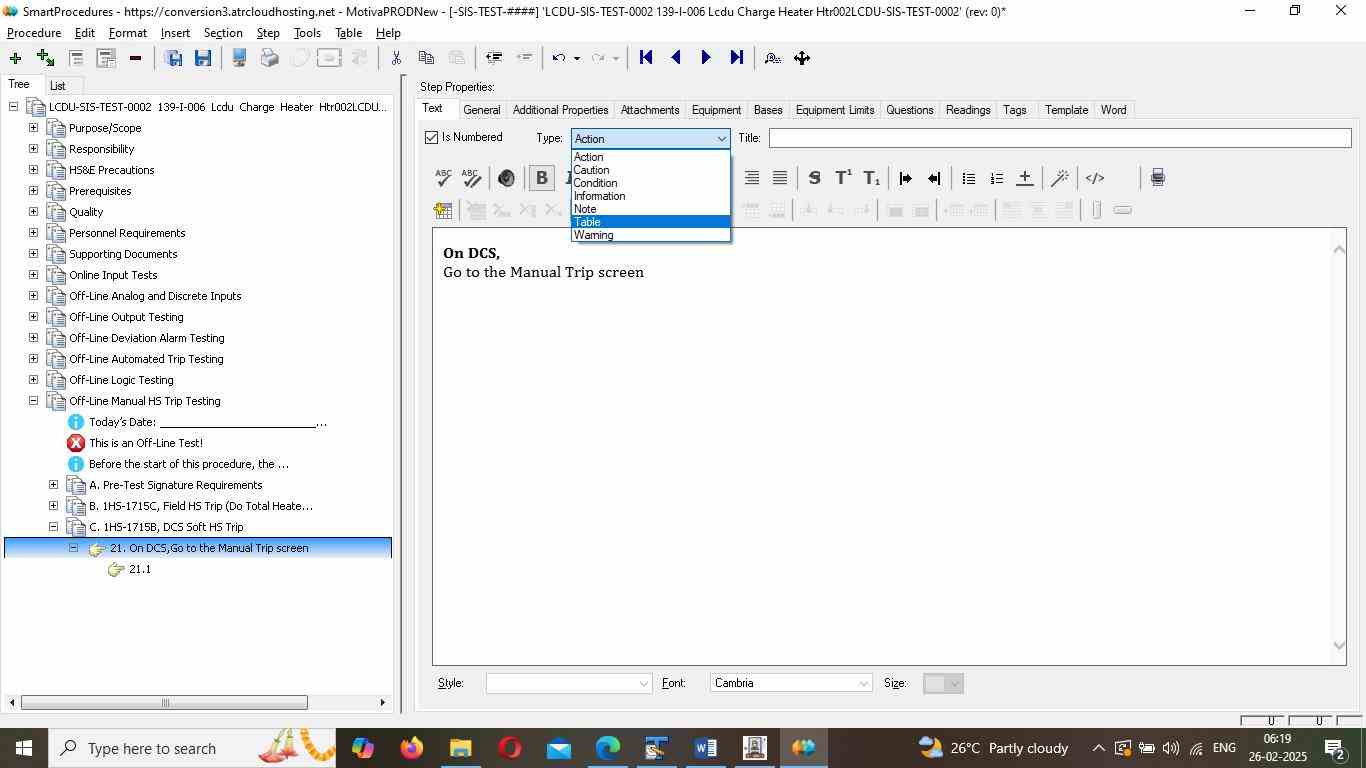The image size is (1366, 768).
Task: Select step 21.1 in tree
Action: click(x=140, y=569)
